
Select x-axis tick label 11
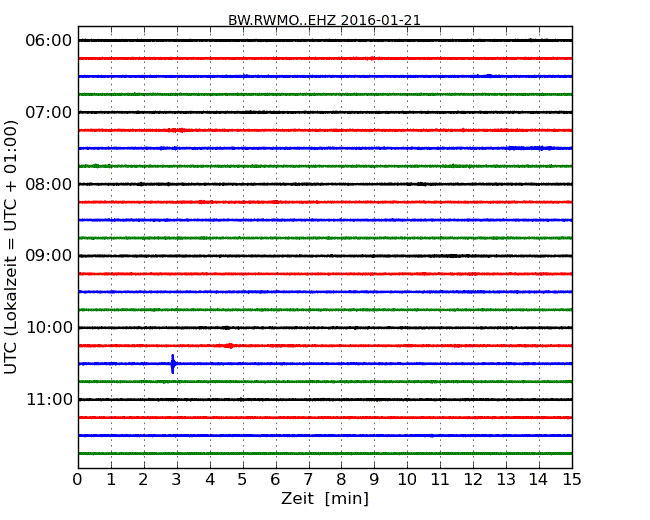[x=440, y=479]
